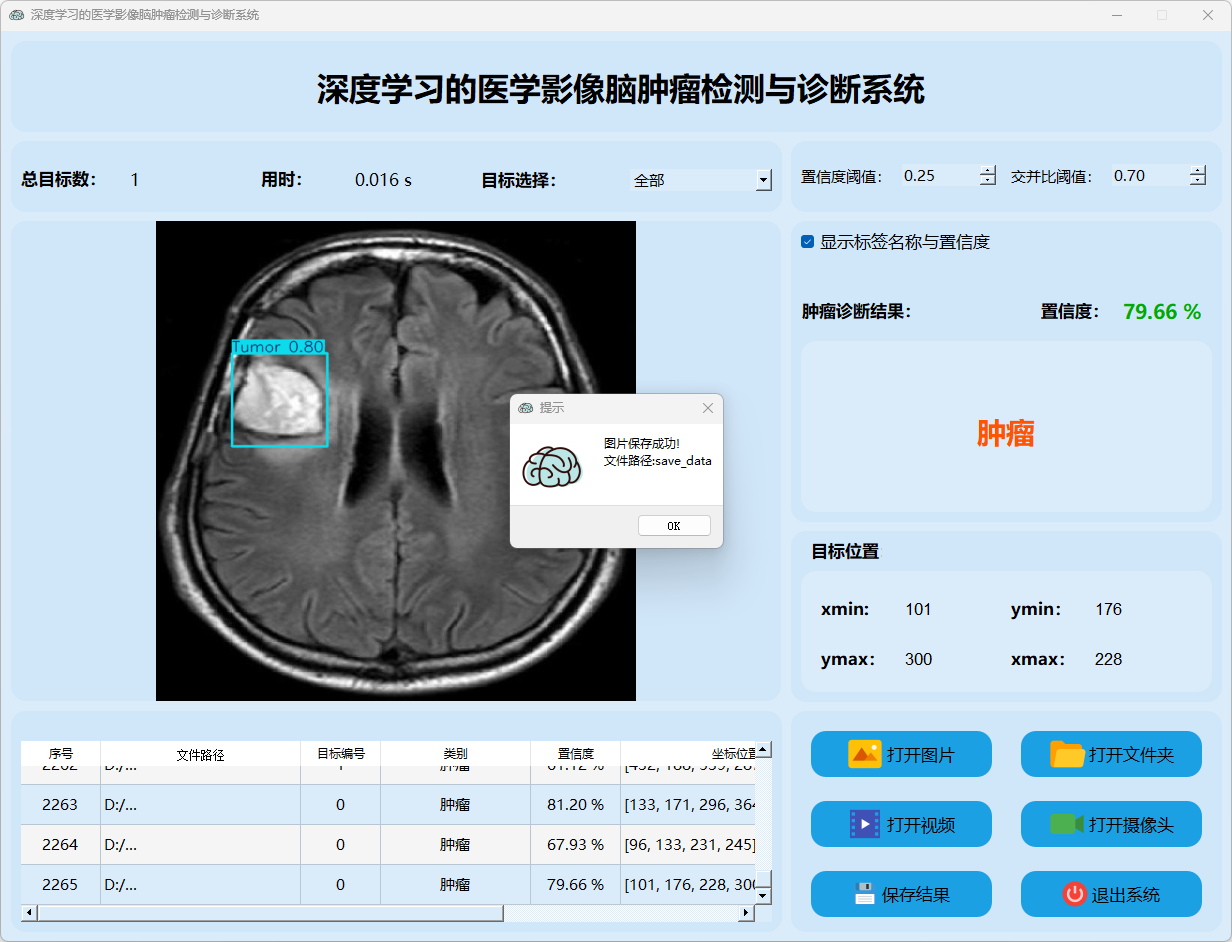Close the 提示 dialog with its X
This screenshot has width=1232, height=942.
[708, 408]
